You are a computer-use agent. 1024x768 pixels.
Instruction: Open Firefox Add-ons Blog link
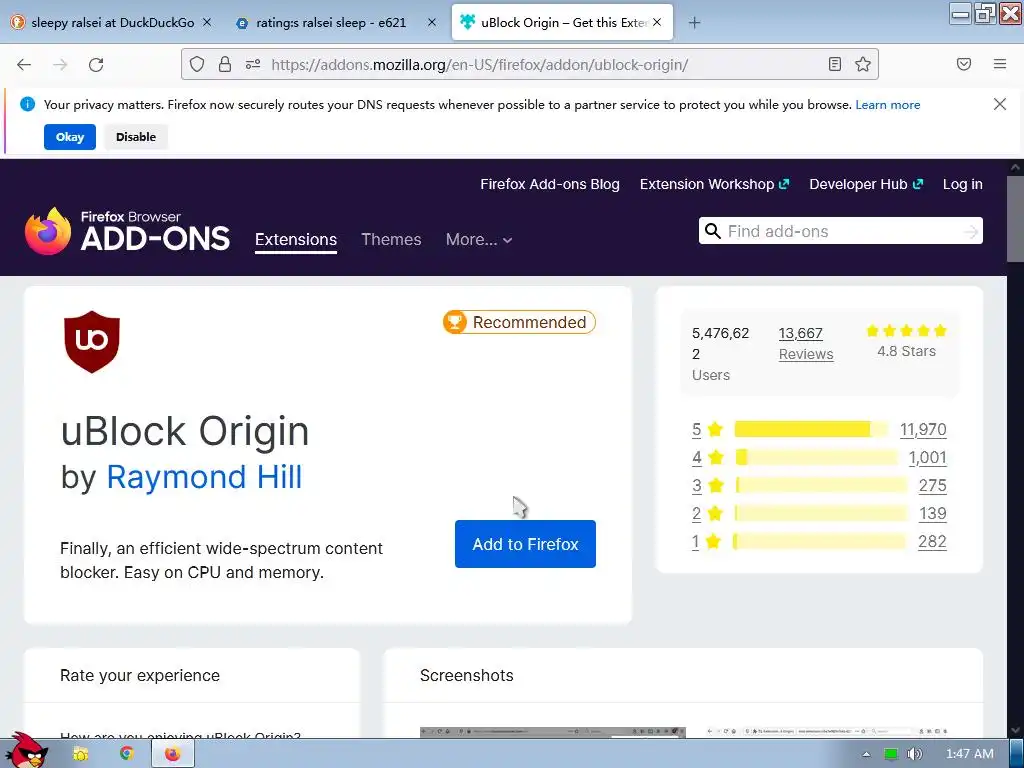(x=550, y=184)
